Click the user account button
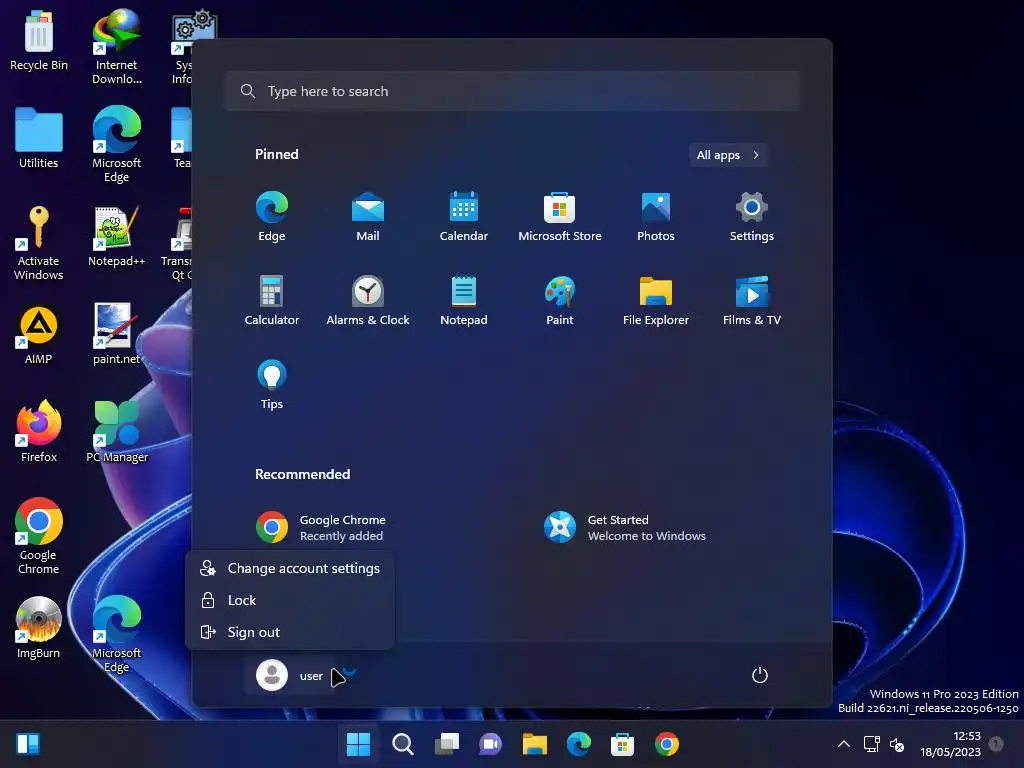Image resolution: width=1024 pixels, height=768 pixels. (291, 676)
